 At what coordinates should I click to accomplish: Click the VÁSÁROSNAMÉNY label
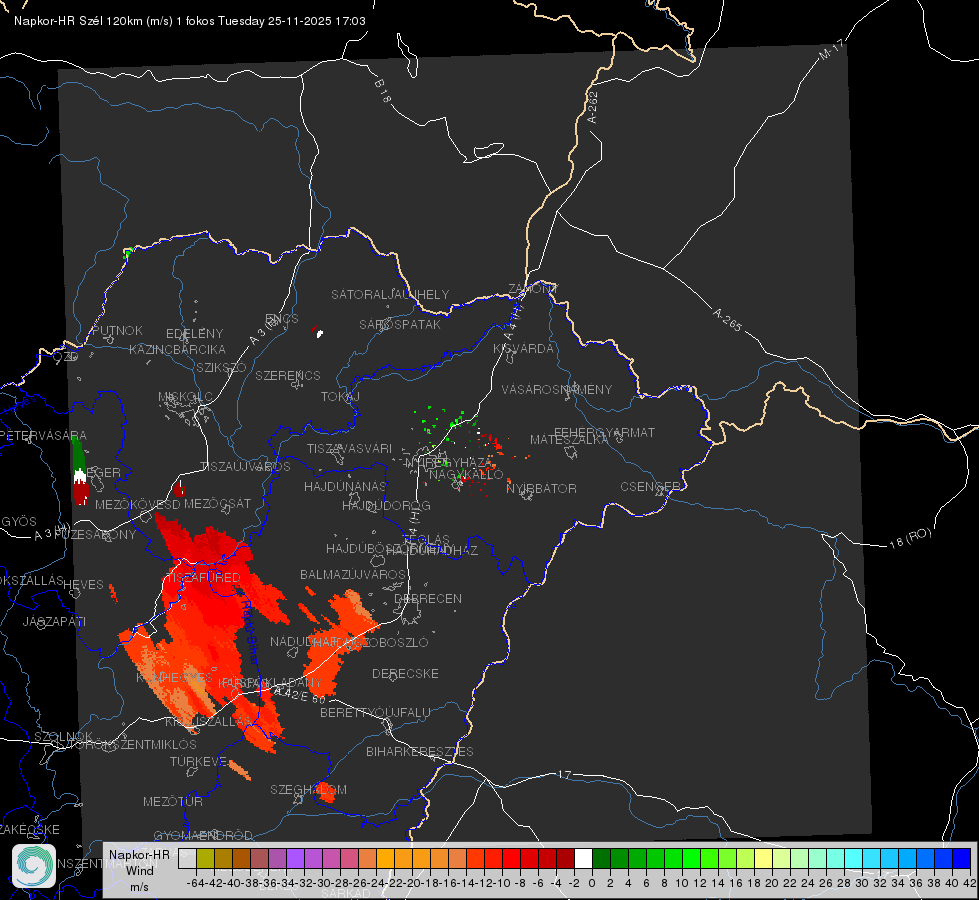(x=557, y=389)
